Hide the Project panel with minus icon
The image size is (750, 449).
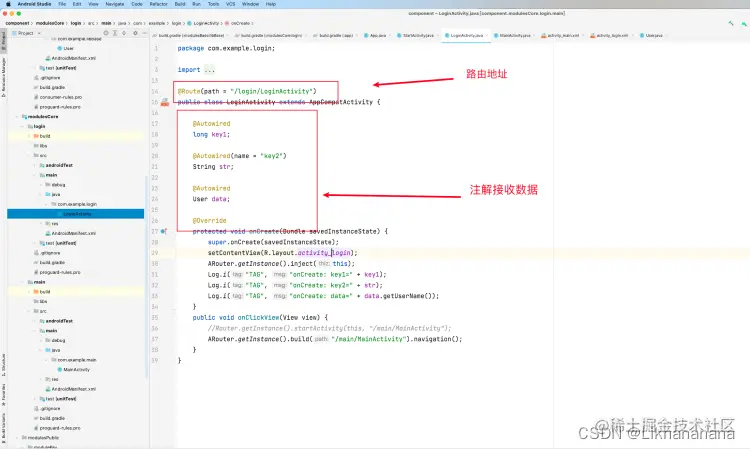pyautogui.click(x=144, y=33)
